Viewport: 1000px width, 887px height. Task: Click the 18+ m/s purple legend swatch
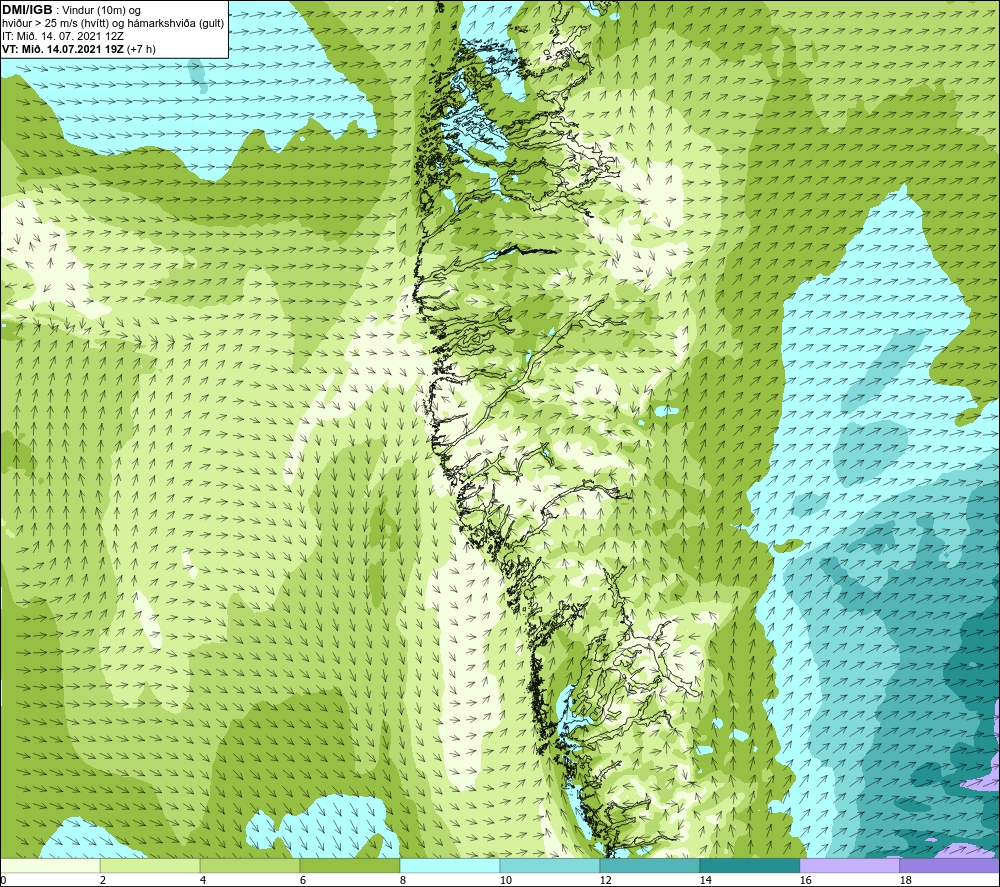coord(950,865)
